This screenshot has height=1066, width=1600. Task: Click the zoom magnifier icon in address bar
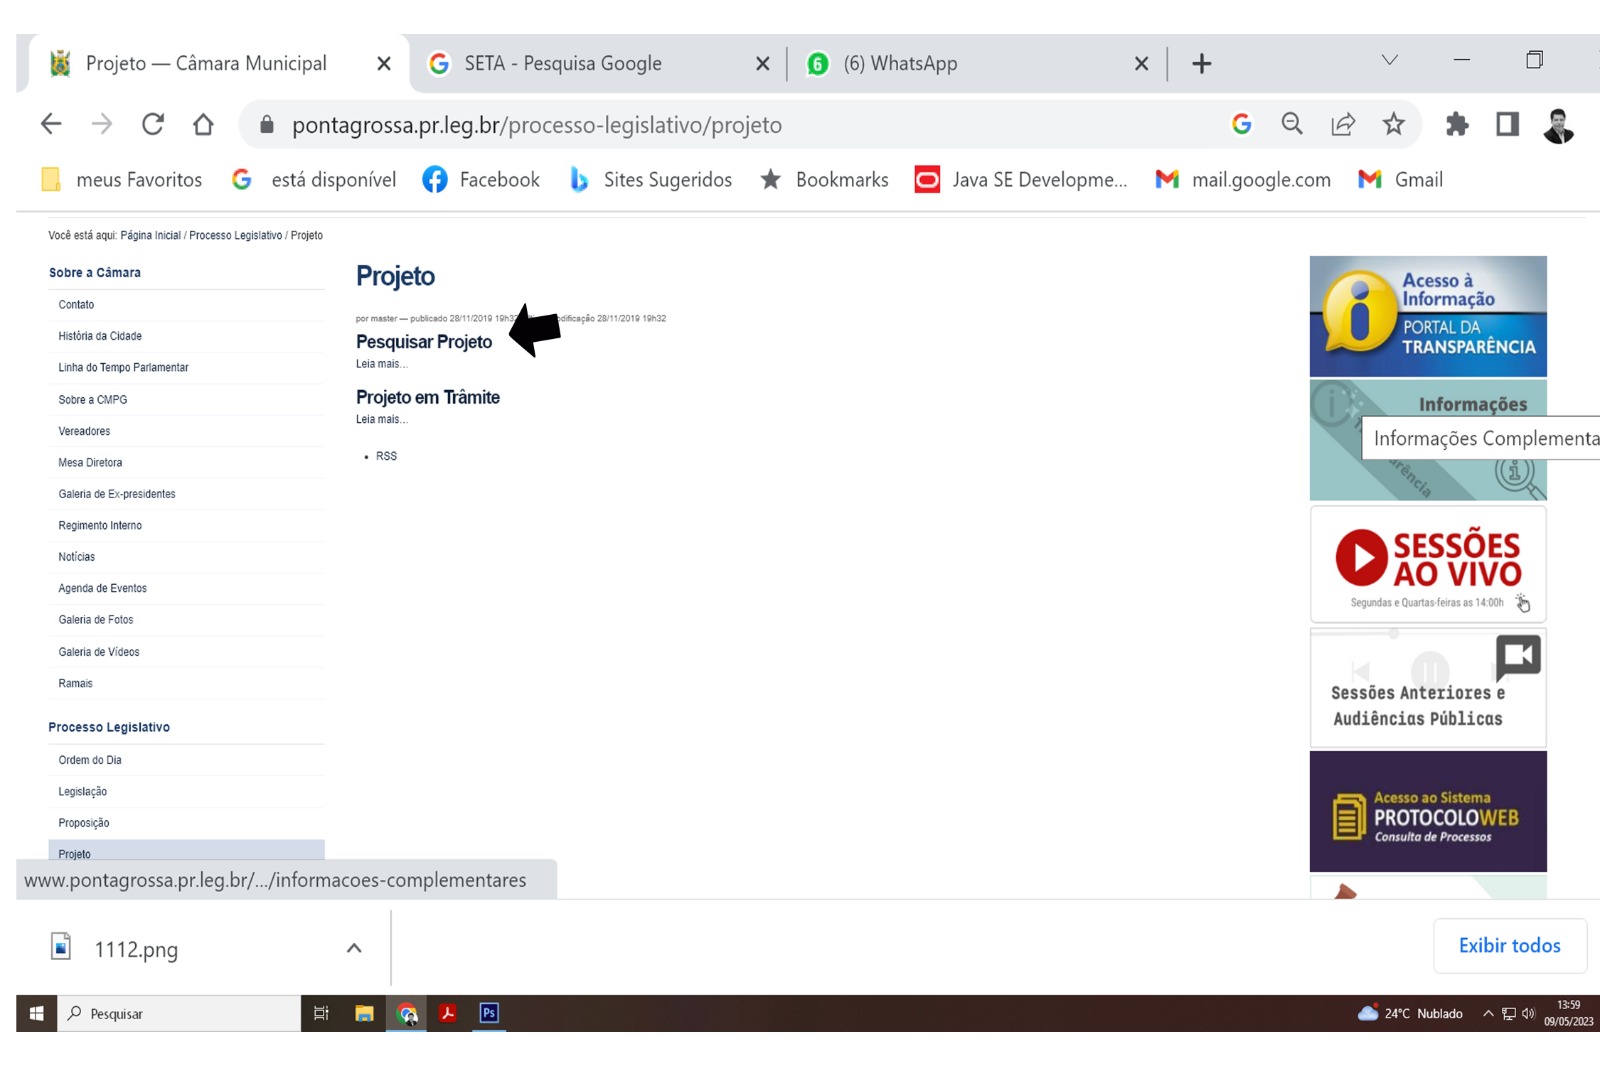[1292, 124]
